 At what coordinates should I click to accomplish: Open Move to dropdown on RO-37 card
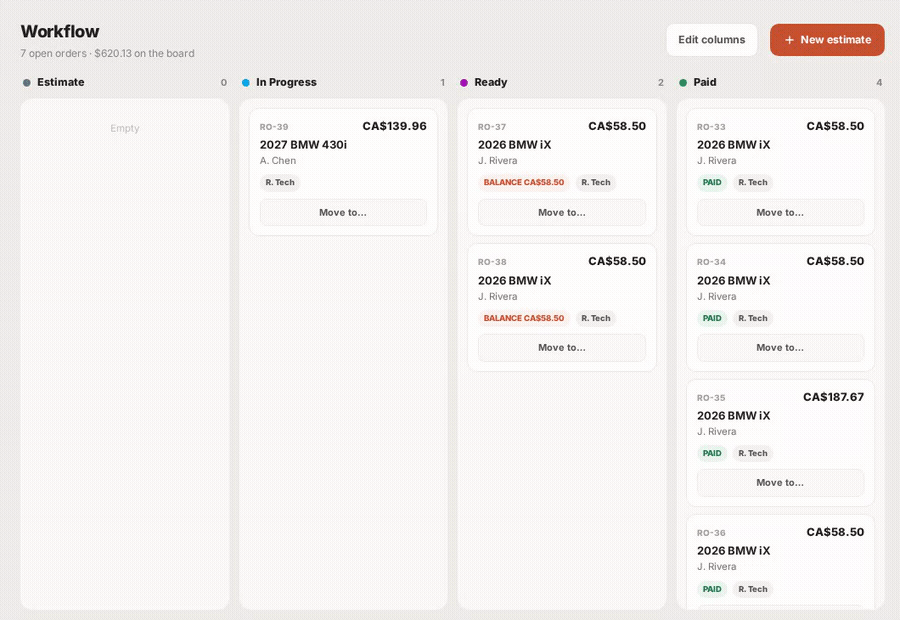561,212
